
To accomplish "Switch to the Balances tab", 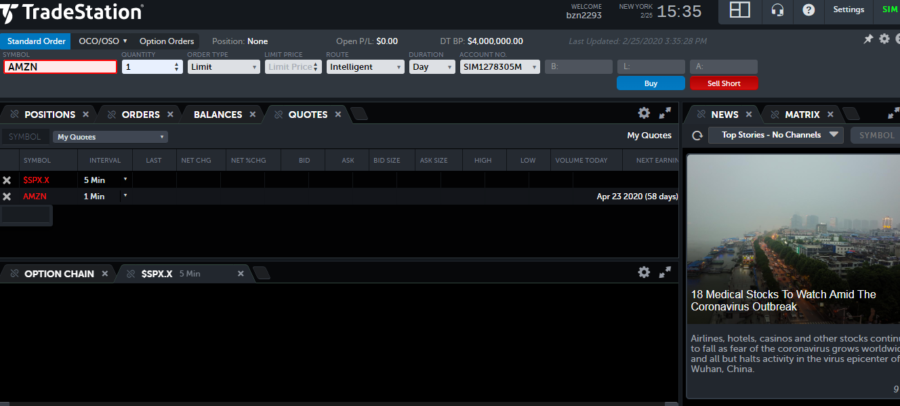I will click(x=218, y=114).
